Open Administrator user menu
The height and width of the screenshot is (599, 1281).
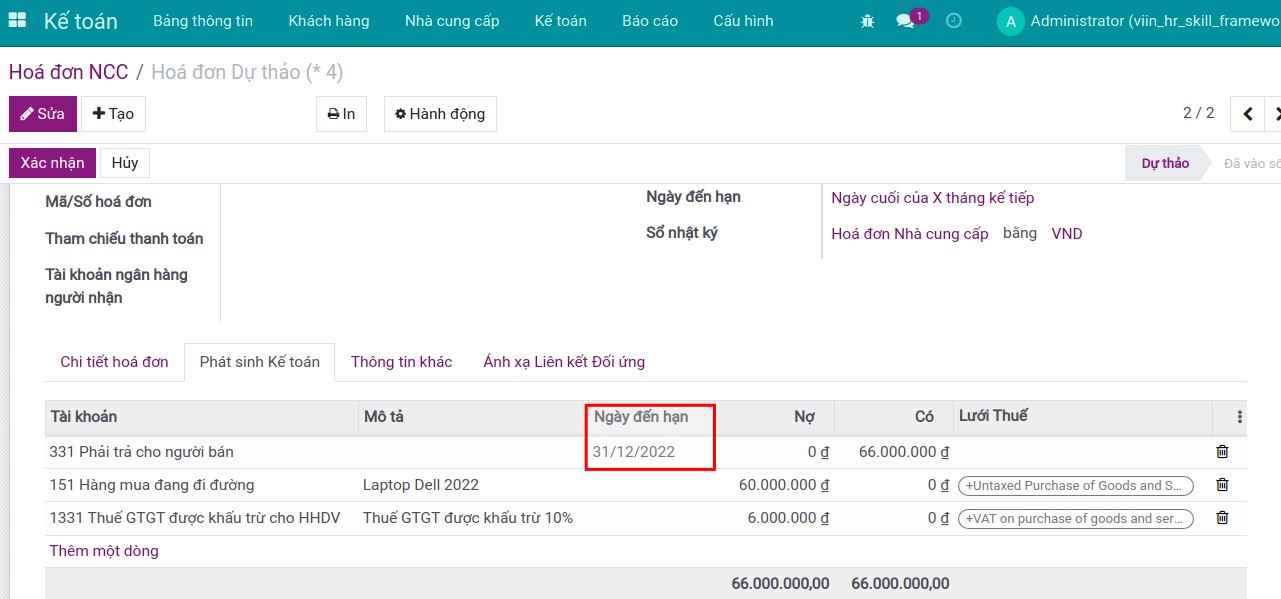pos(1140,21)
